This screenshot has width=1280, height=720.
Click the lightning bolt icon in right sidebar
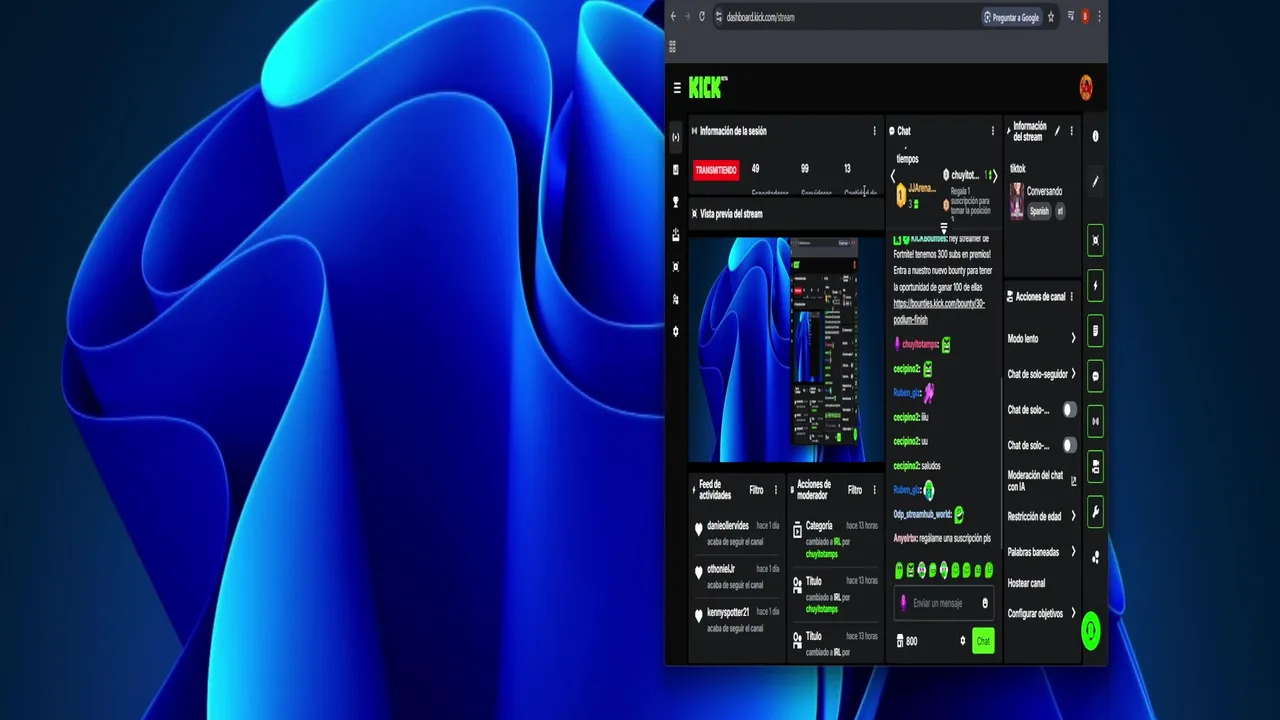click(1095, 285)
